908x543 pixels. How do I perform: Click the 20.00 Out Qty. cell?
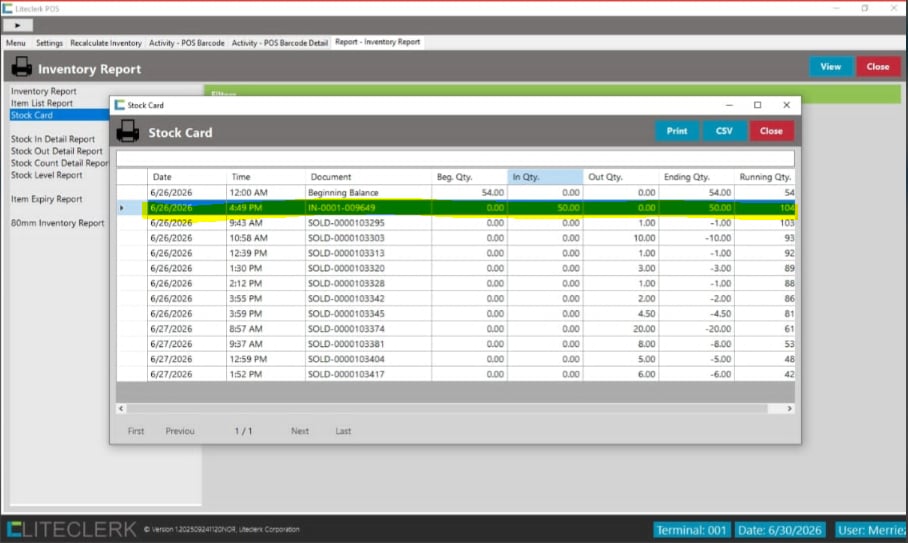pos(621,328)
